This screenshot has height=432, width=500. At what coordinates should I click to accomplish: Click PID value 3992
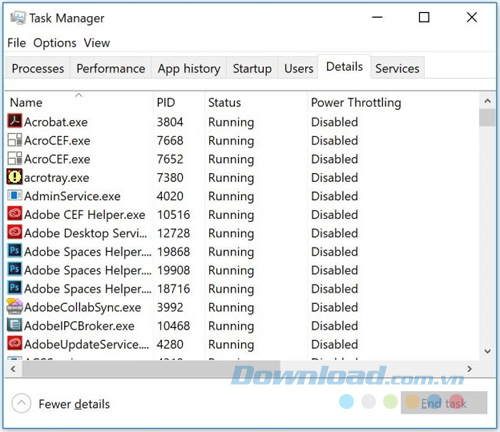click(170, 307)
